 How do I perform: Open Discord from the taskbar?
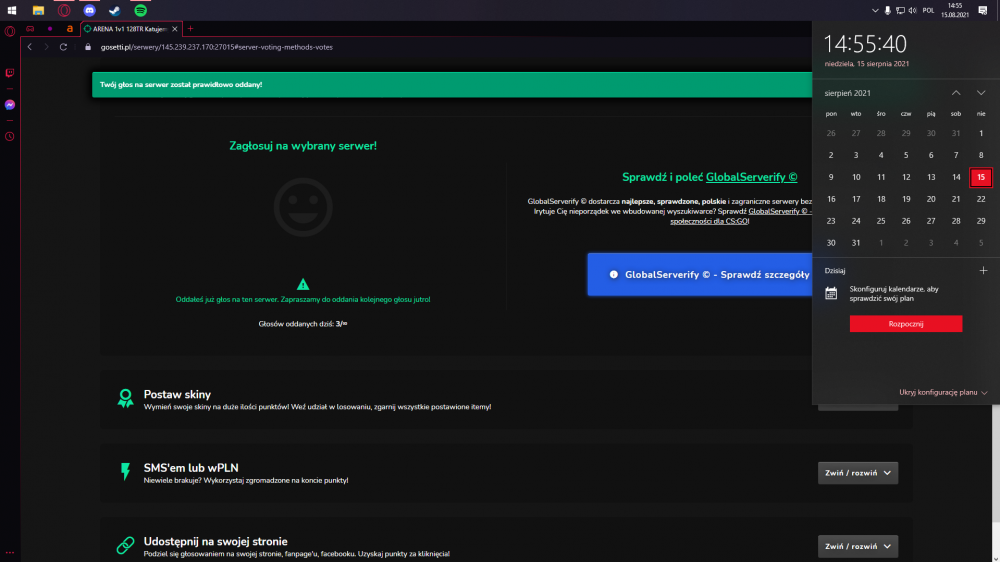(89, 10)
